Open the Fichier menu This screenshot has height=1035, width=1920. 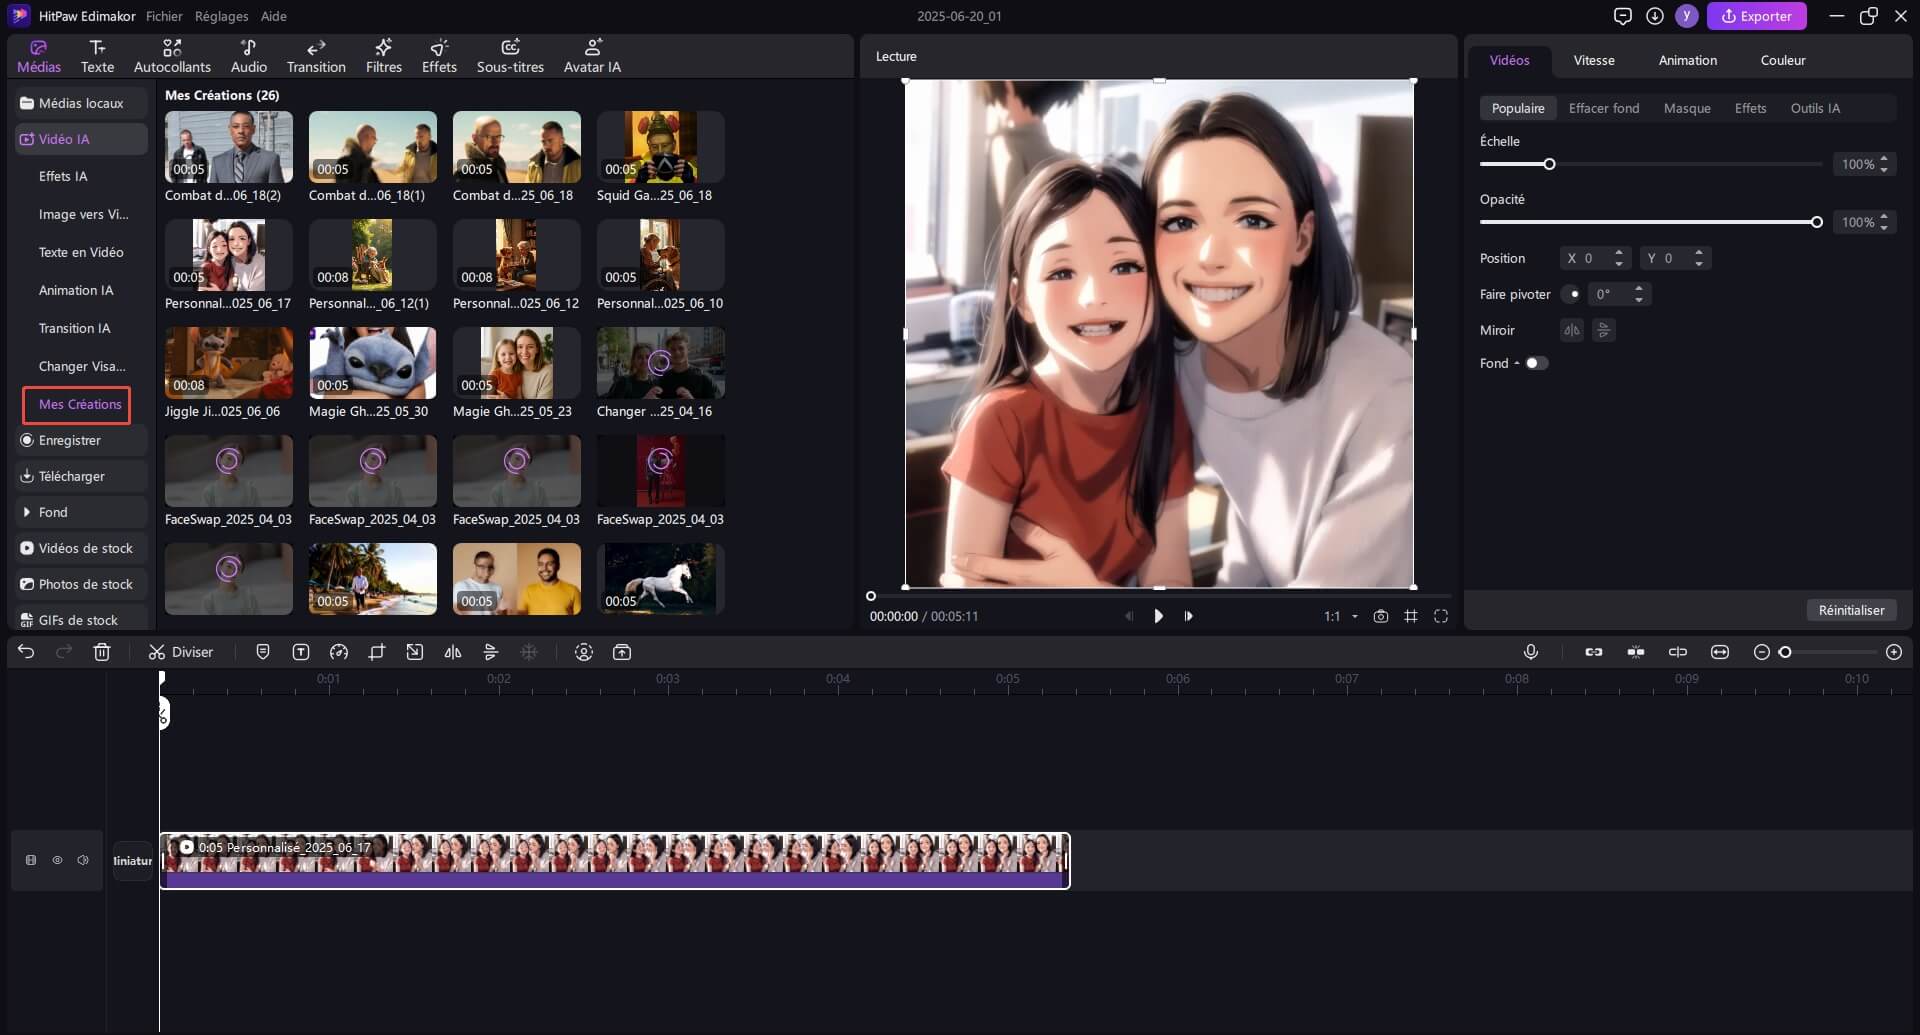tap(164, 16)
